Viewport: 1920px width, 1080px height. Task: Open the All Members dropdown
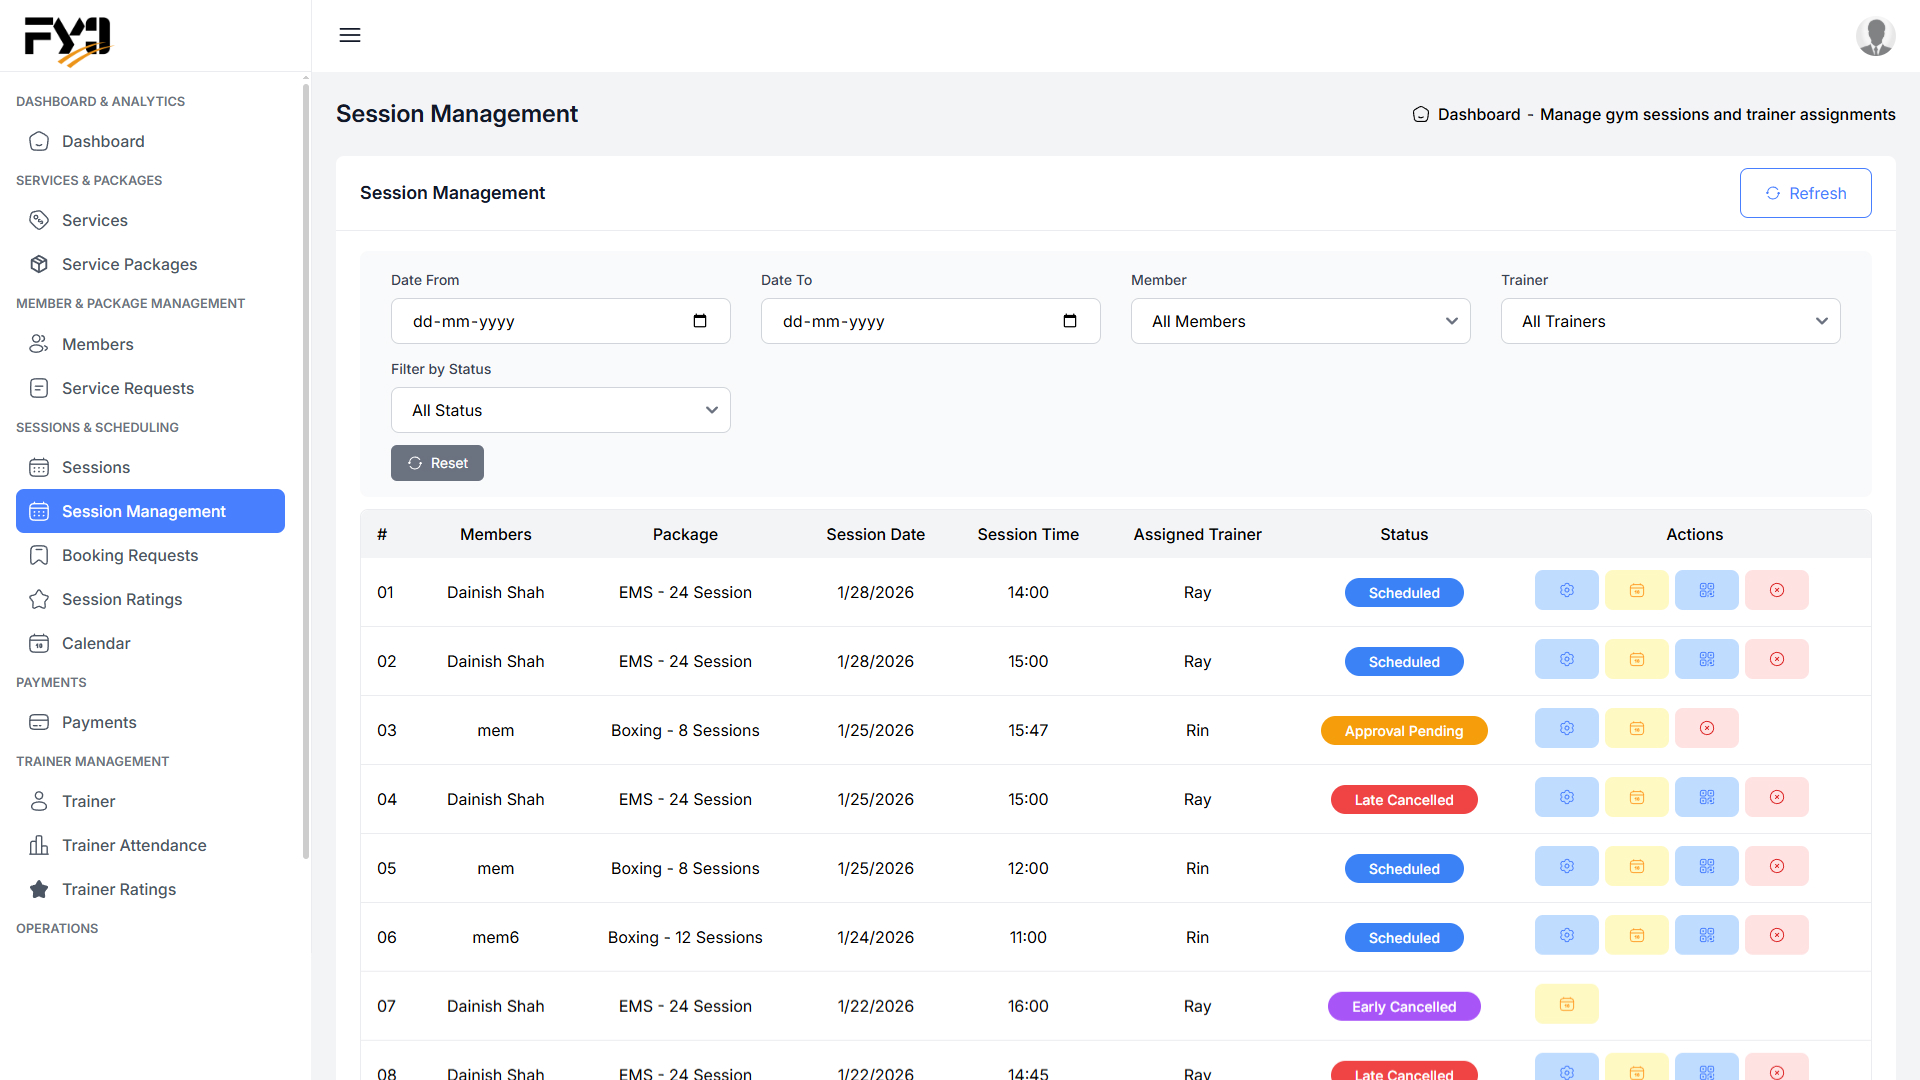(1299, 321)
